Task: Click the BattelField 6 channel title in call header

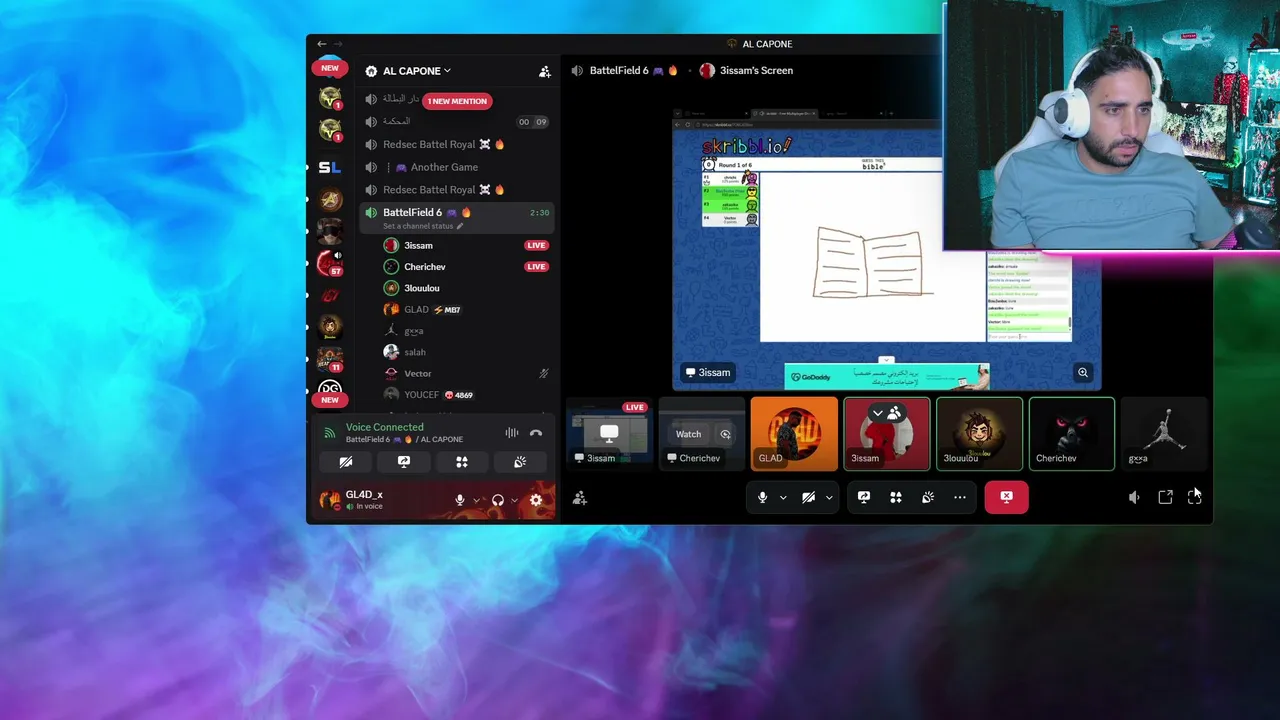Action: pos(619,71)
